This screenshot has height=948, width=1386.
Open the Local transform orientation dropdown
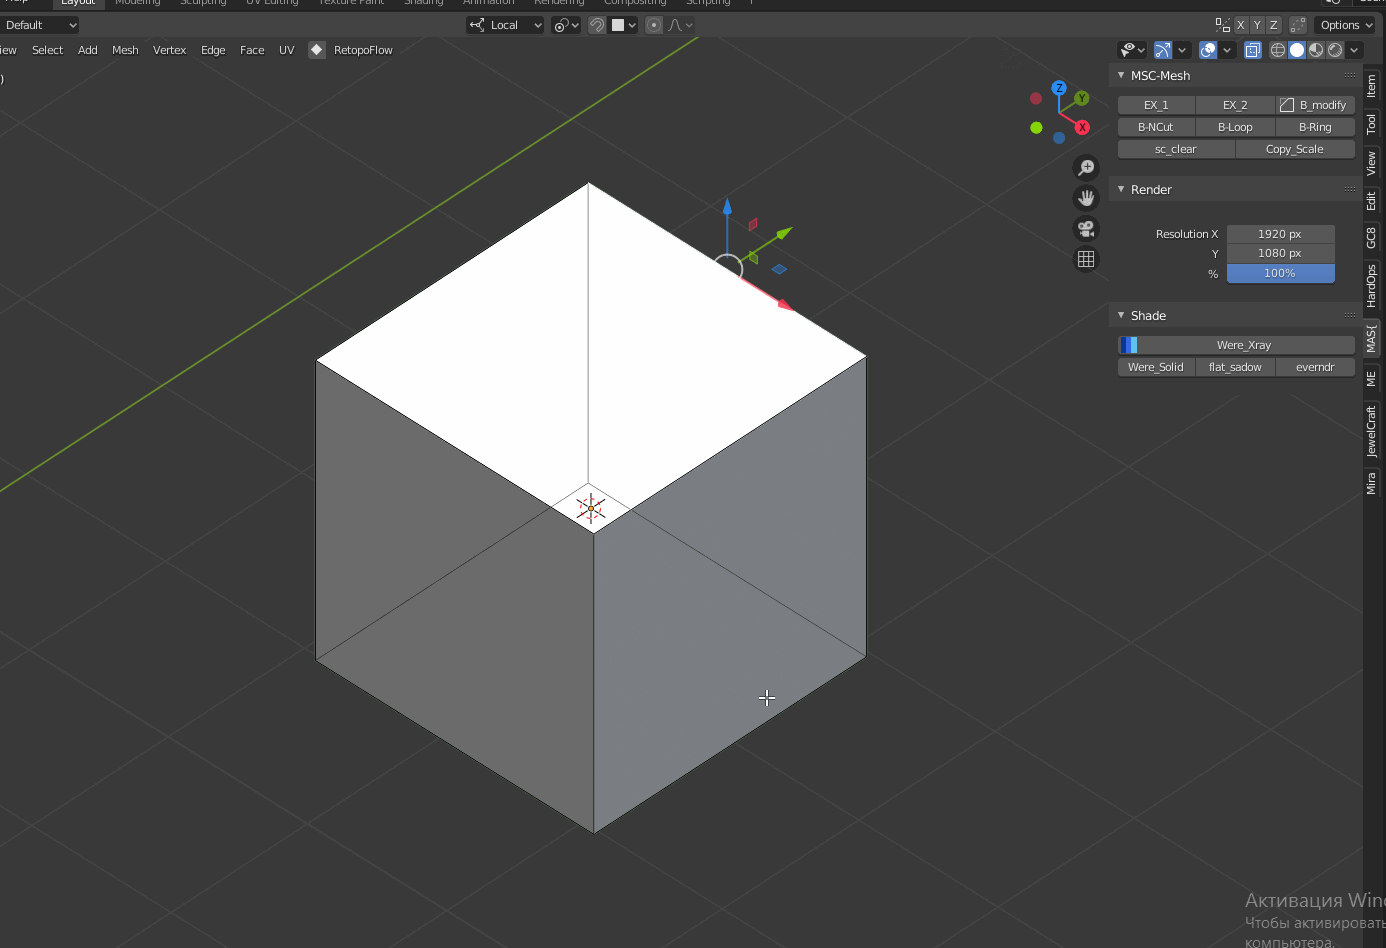(x=505, y=25)
